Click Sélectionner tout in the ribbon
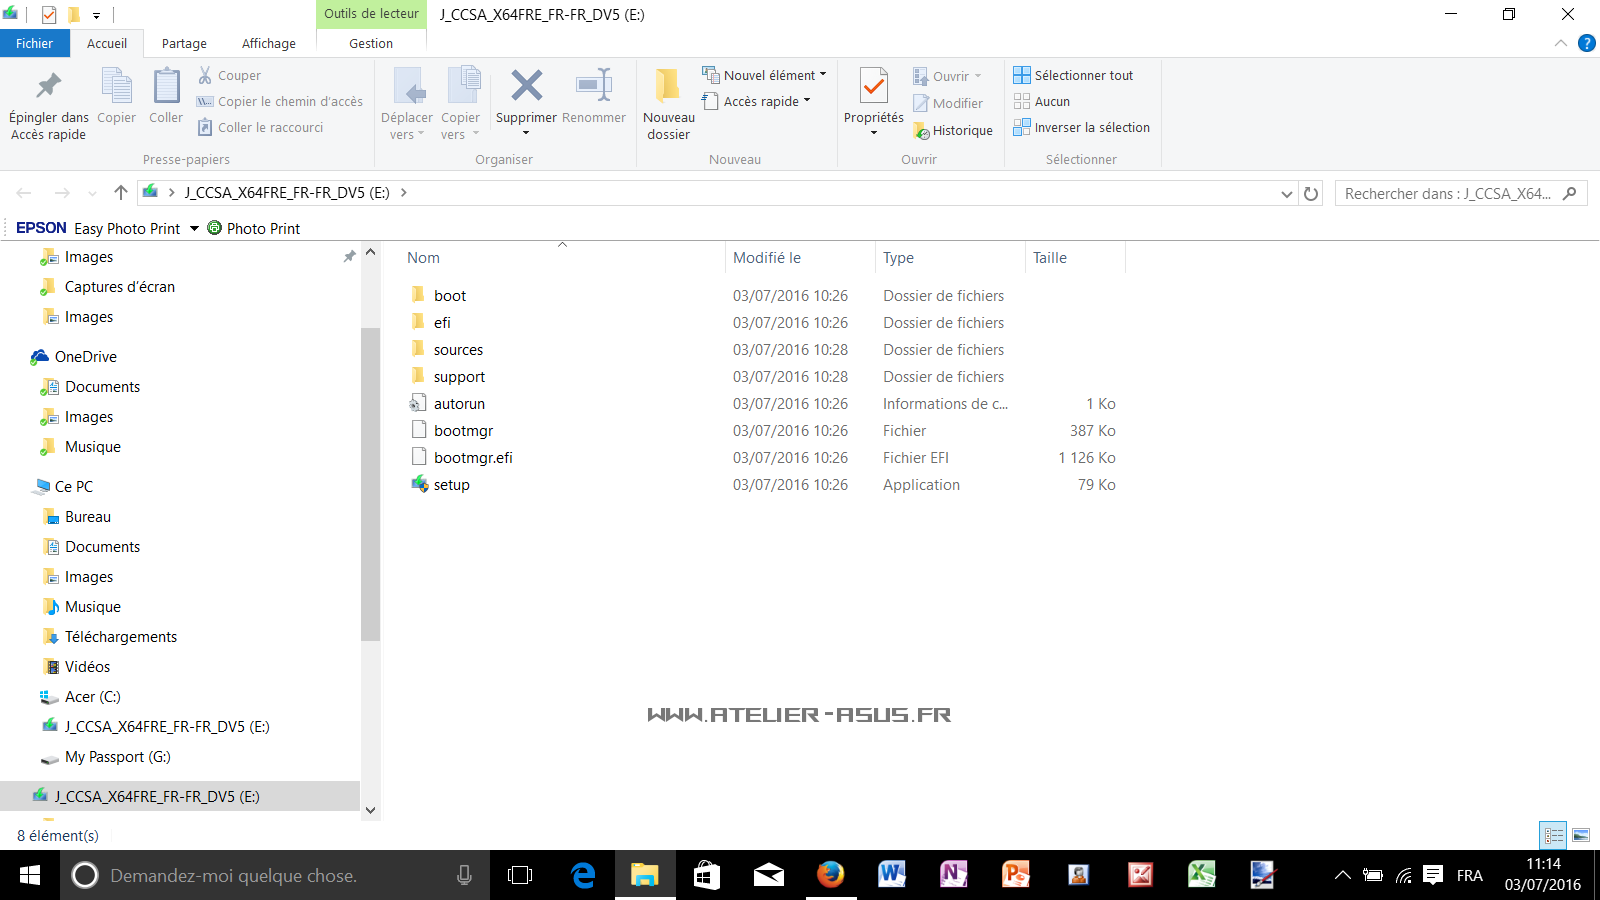This screenshot has width=1600, height=900. [1073, 75]
